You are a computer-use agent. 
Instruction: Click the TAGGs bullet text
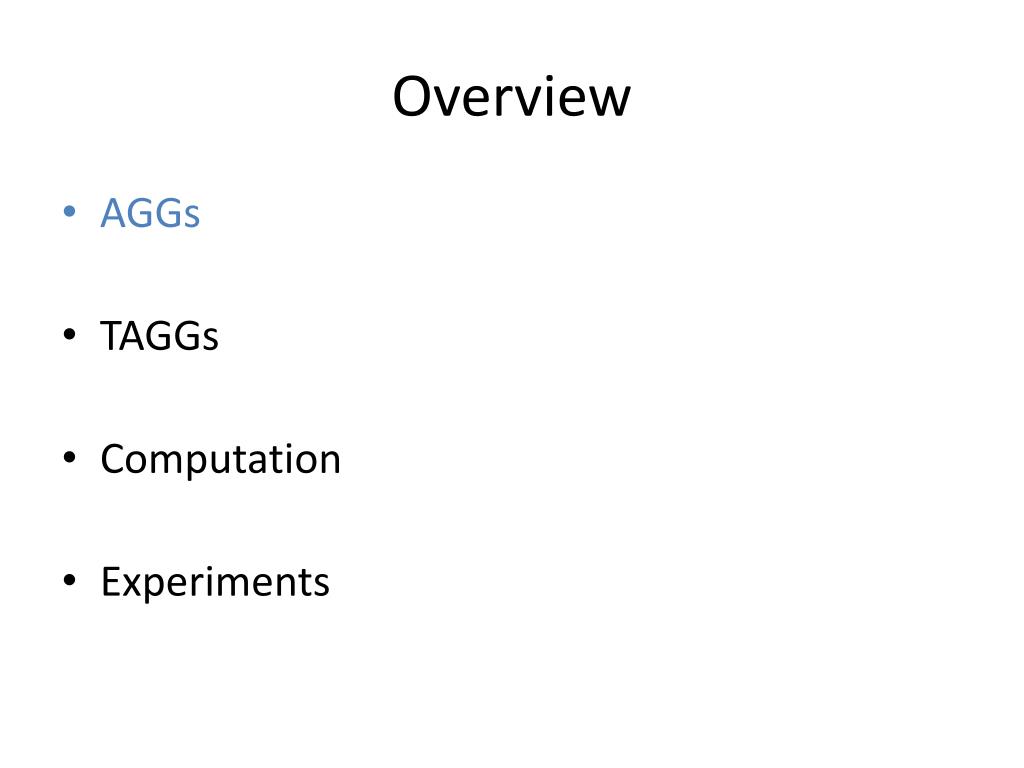[159, 336]
